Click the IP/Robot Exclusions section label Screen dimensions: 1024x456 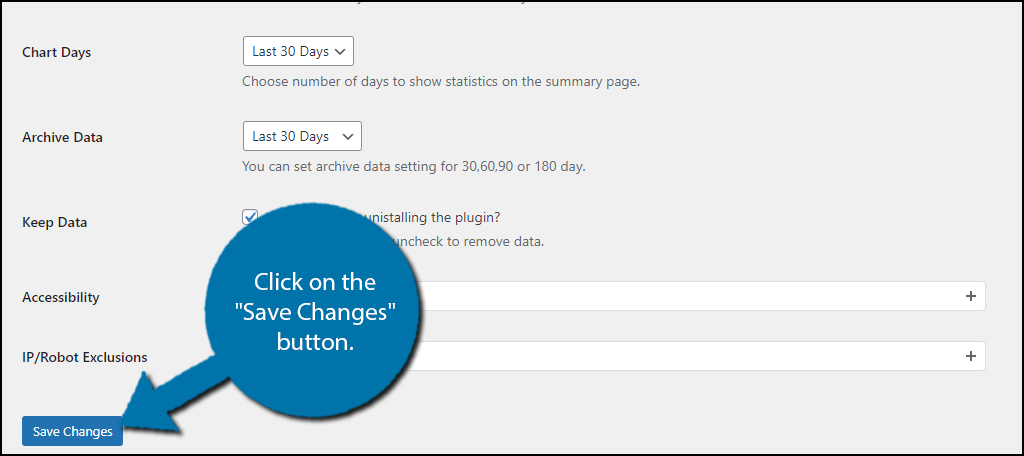tap(85, 357)
